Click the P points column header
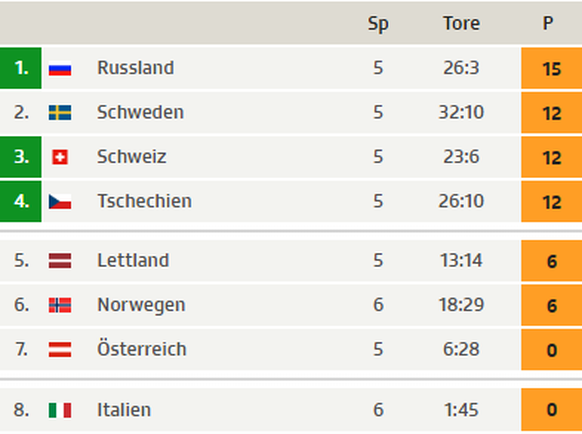 coord(548,23)
